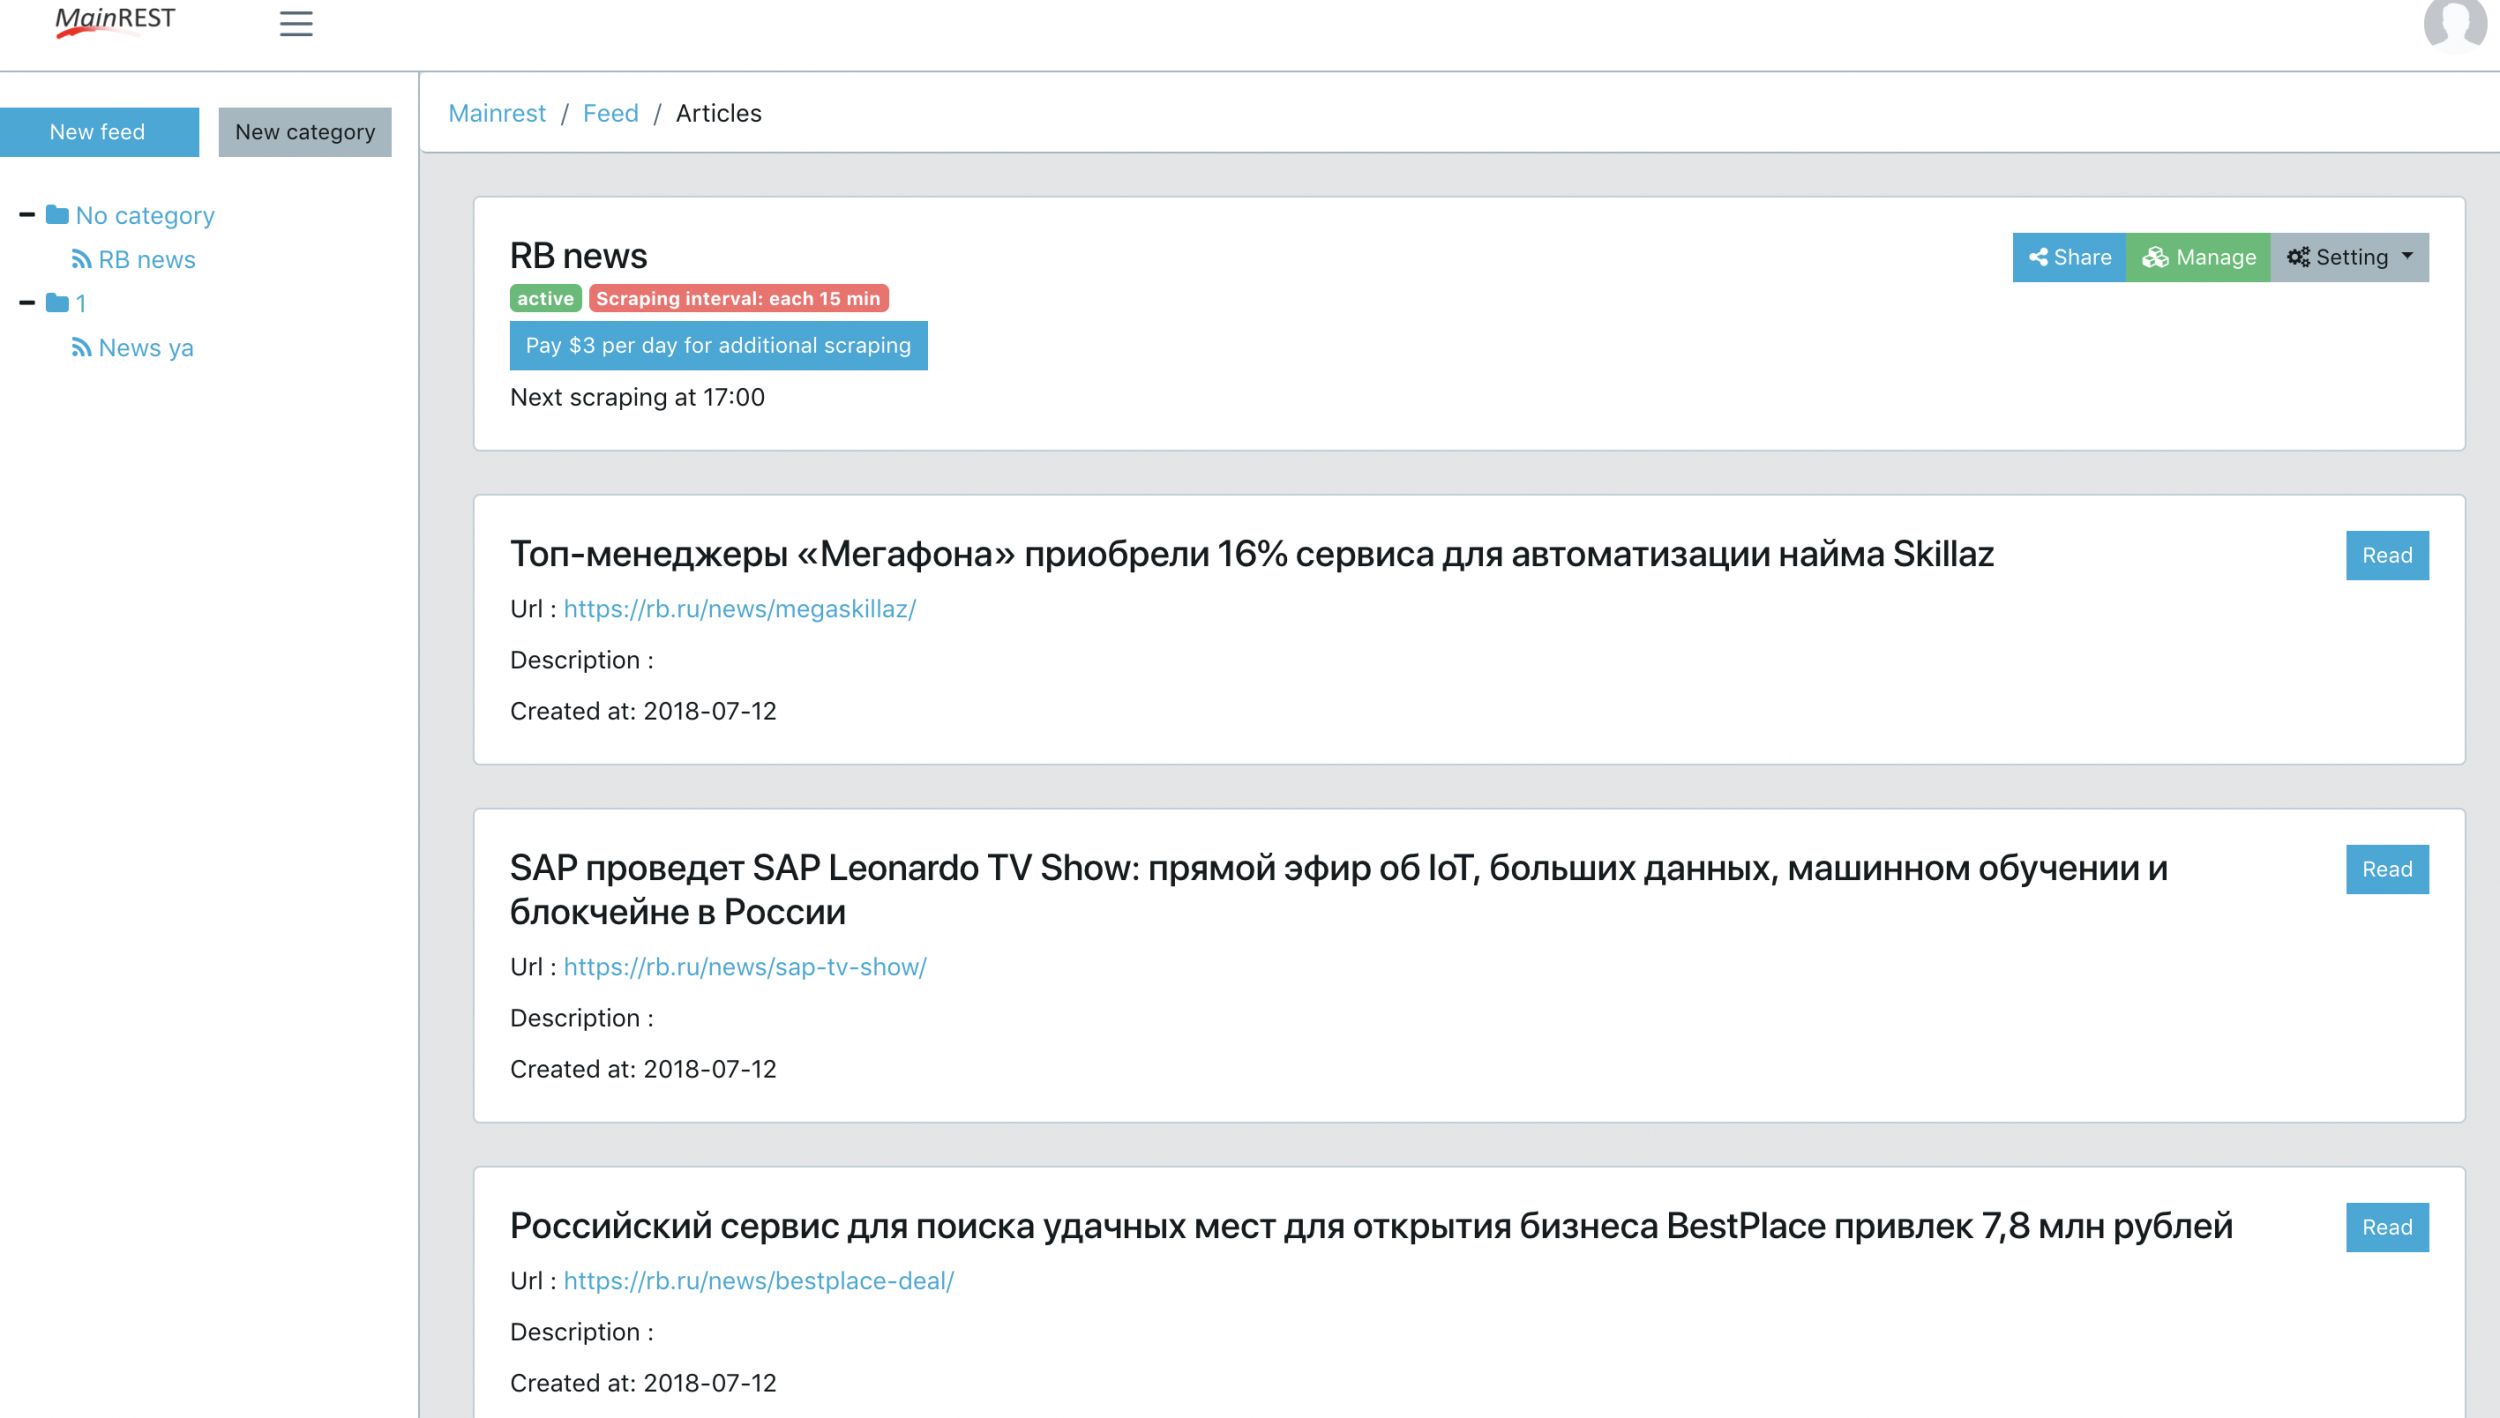Screen dimensions: 2500x1418
Task: Navigate to Feed breadcrumb
Action: [x=610, y=114]
